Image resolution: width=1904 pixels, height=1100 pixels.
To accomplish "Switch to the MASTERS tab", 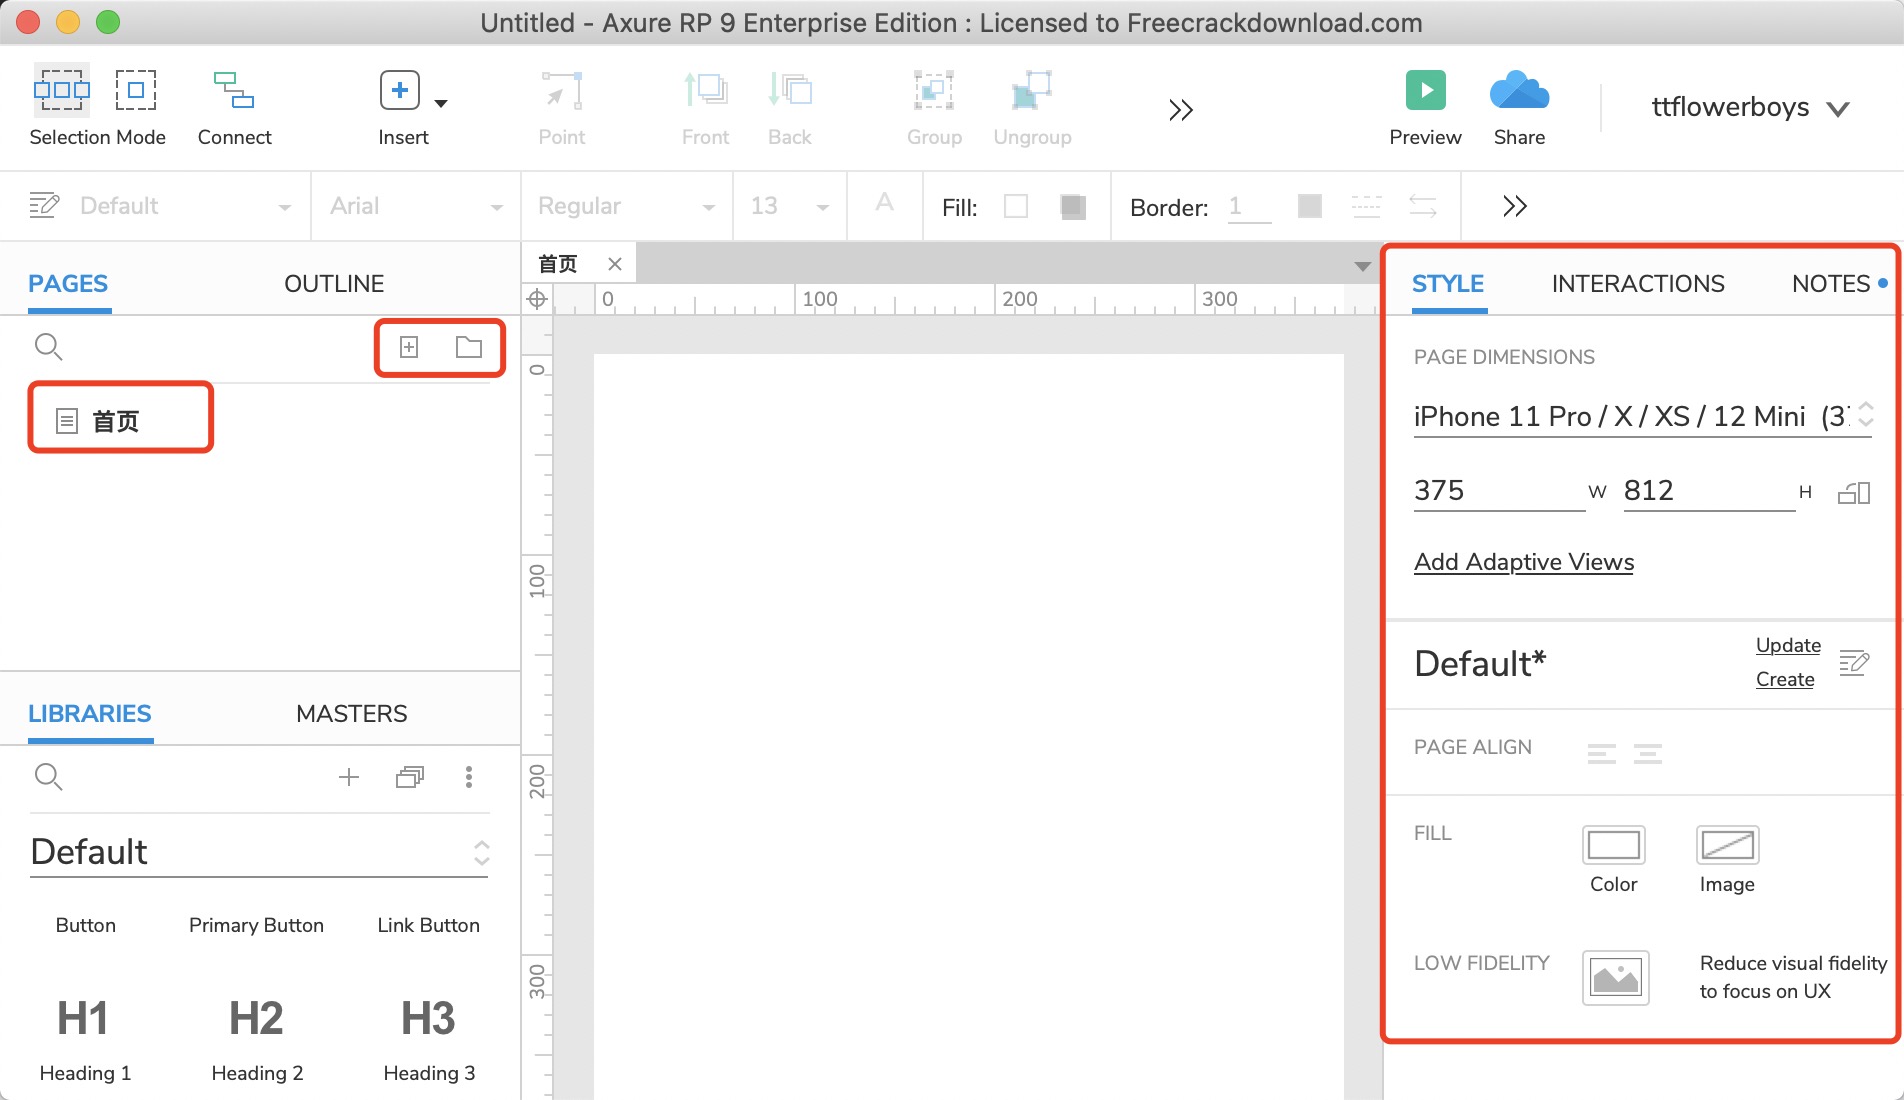I will point(352,714).
